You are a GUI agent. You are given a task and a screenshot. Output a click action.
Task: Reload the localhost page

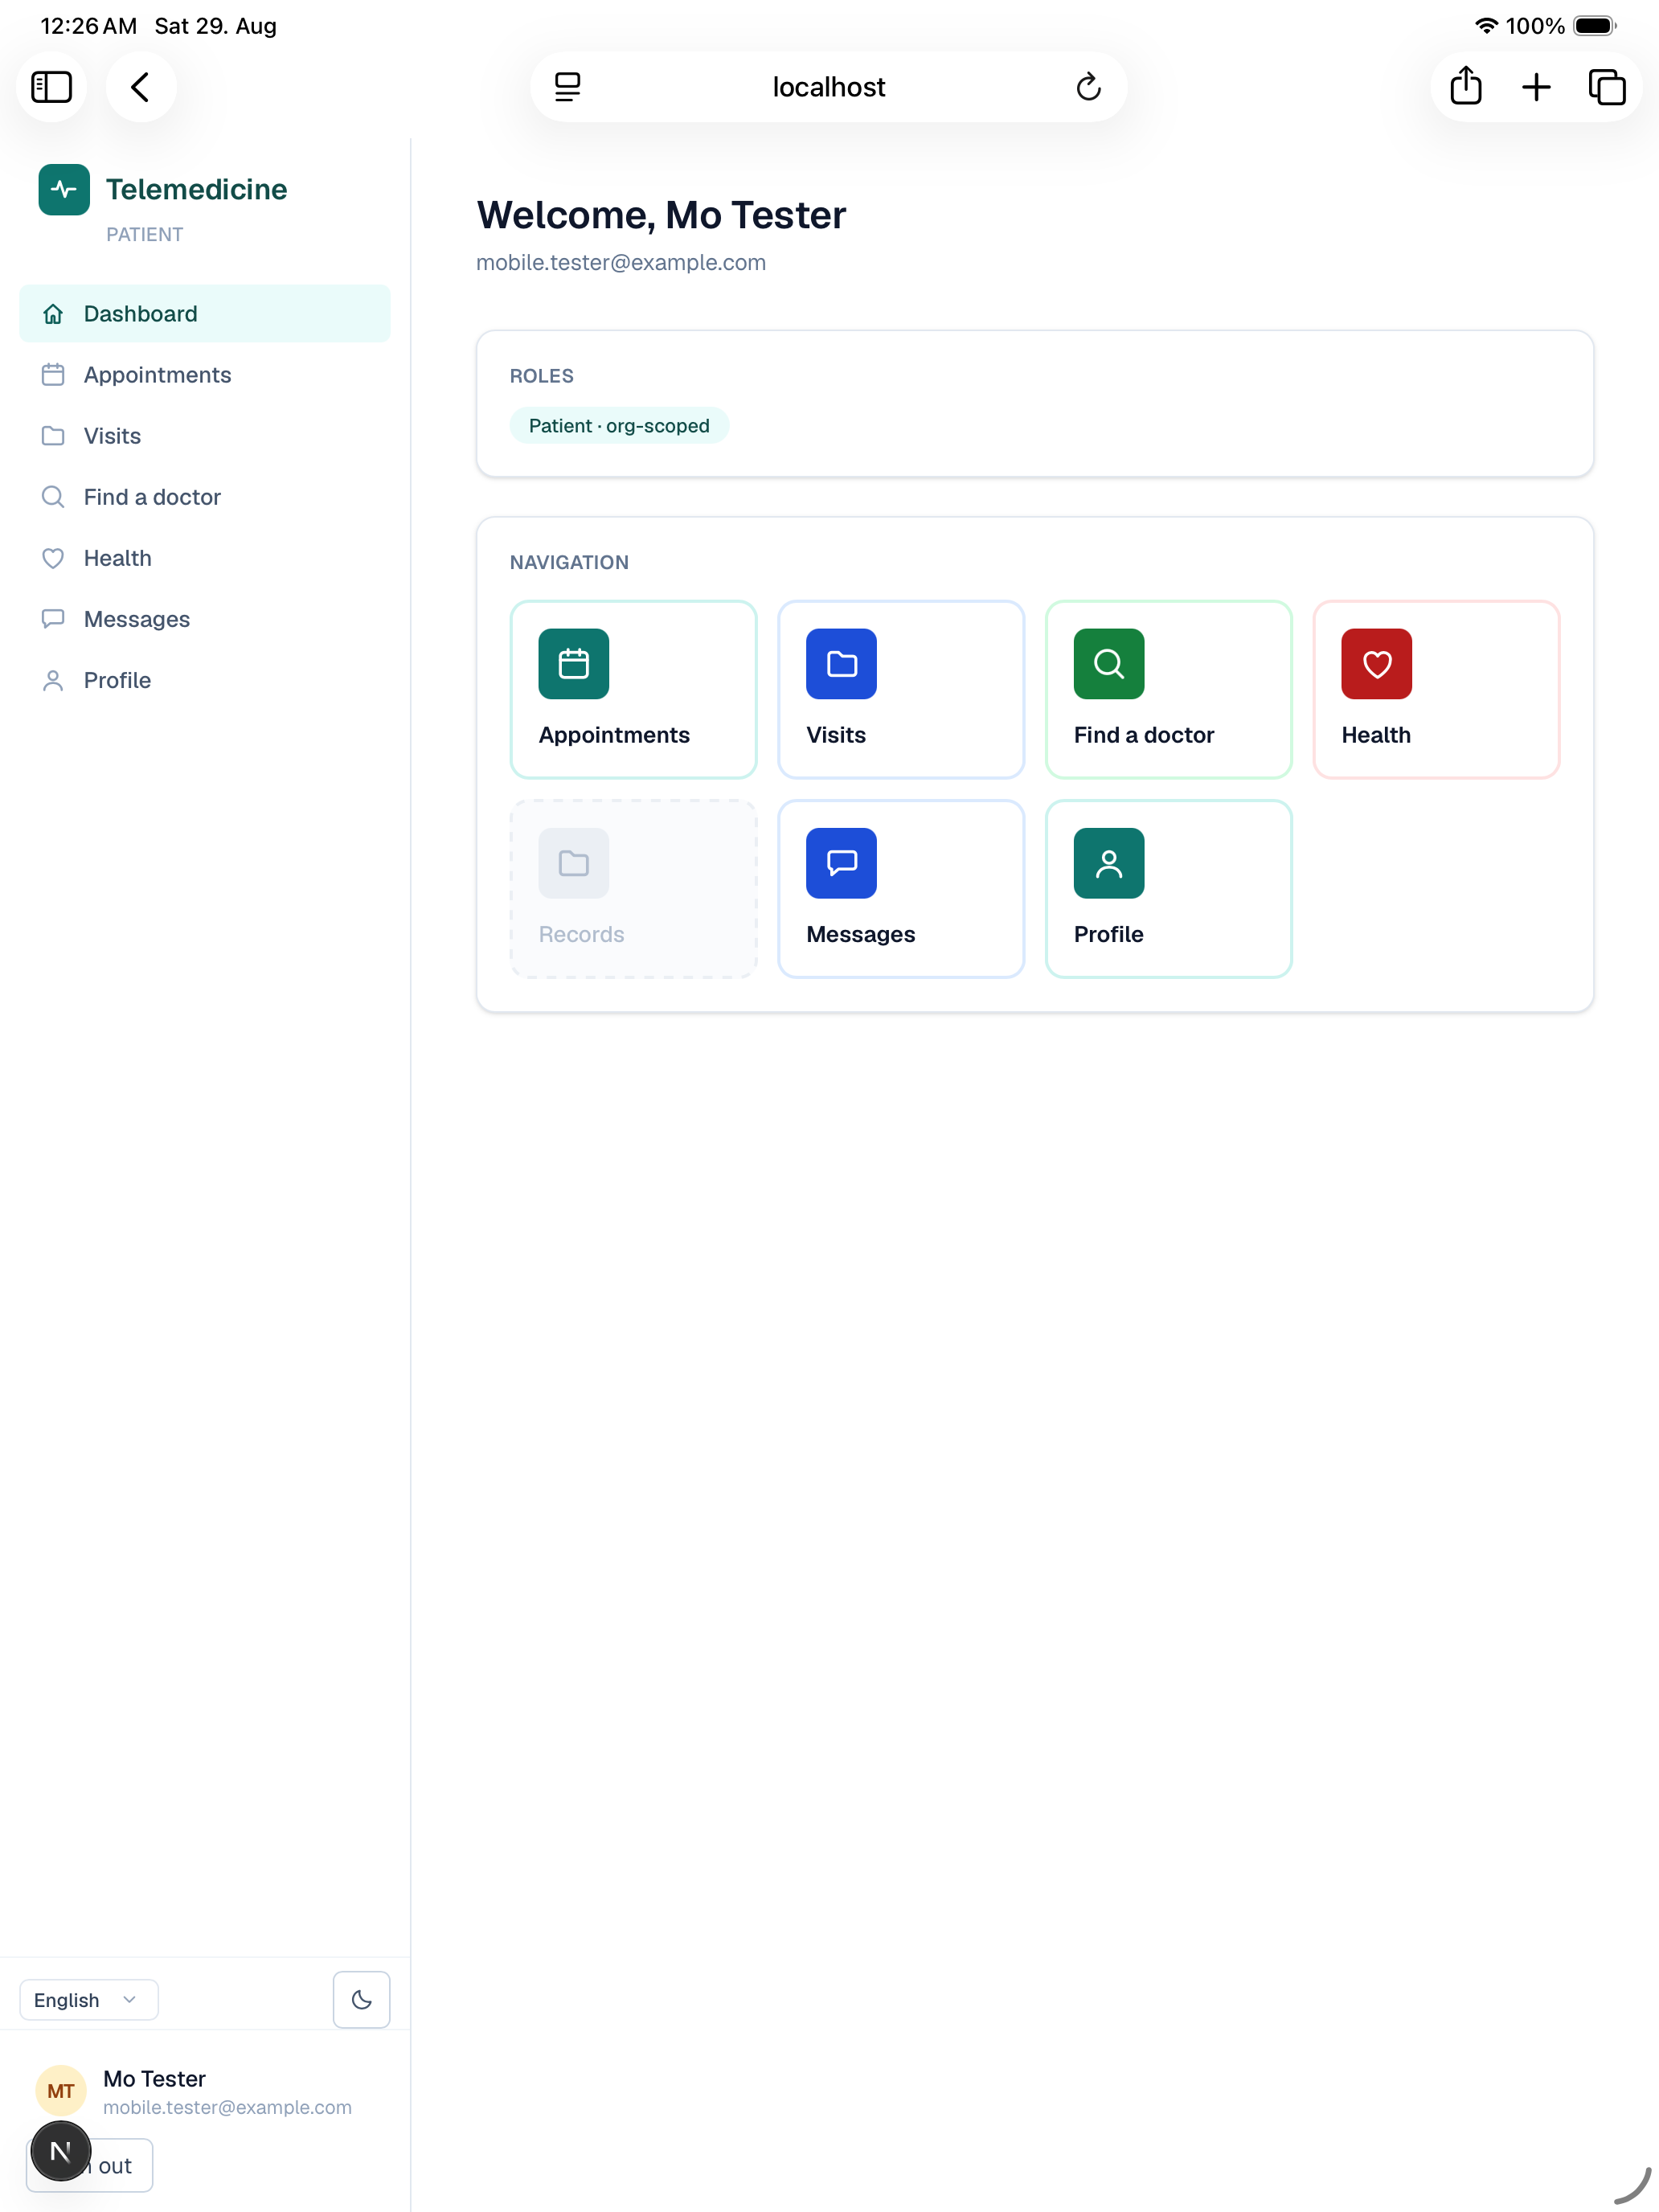(1088, 87)
